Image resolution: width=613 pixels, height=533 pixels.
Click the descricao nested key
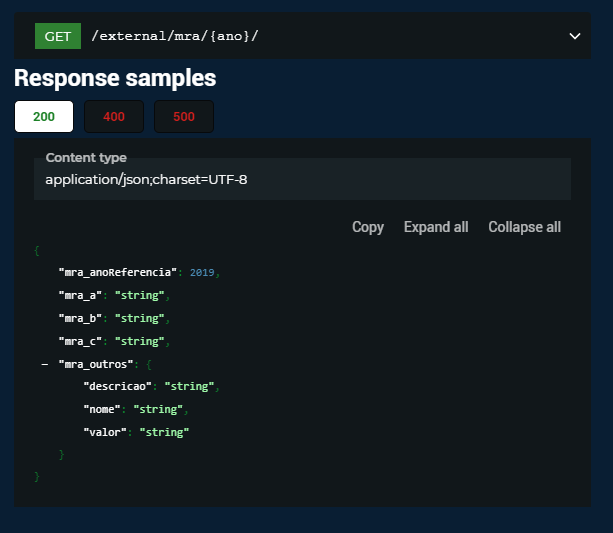(x=119, y=386)
